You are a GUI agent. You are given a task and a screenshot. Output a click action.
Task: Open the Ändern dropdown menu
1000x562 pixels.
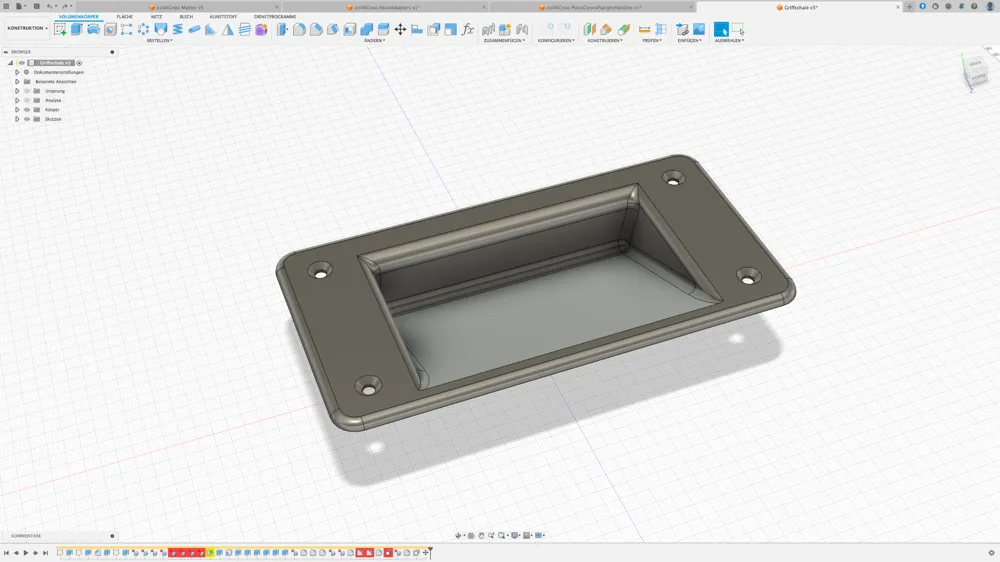pyautogui.click(x=374, y=40)
